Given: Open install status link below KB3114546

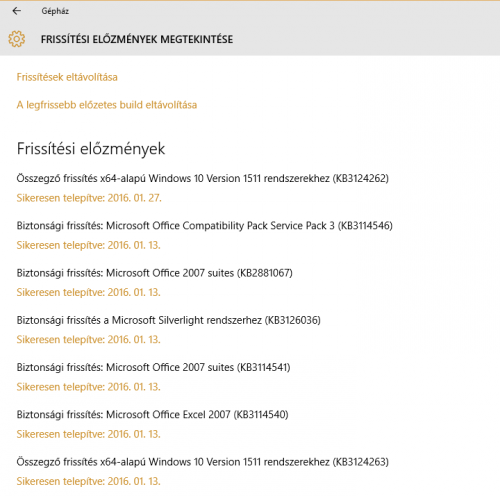Looking at the screenshot, I should [88, 245].
